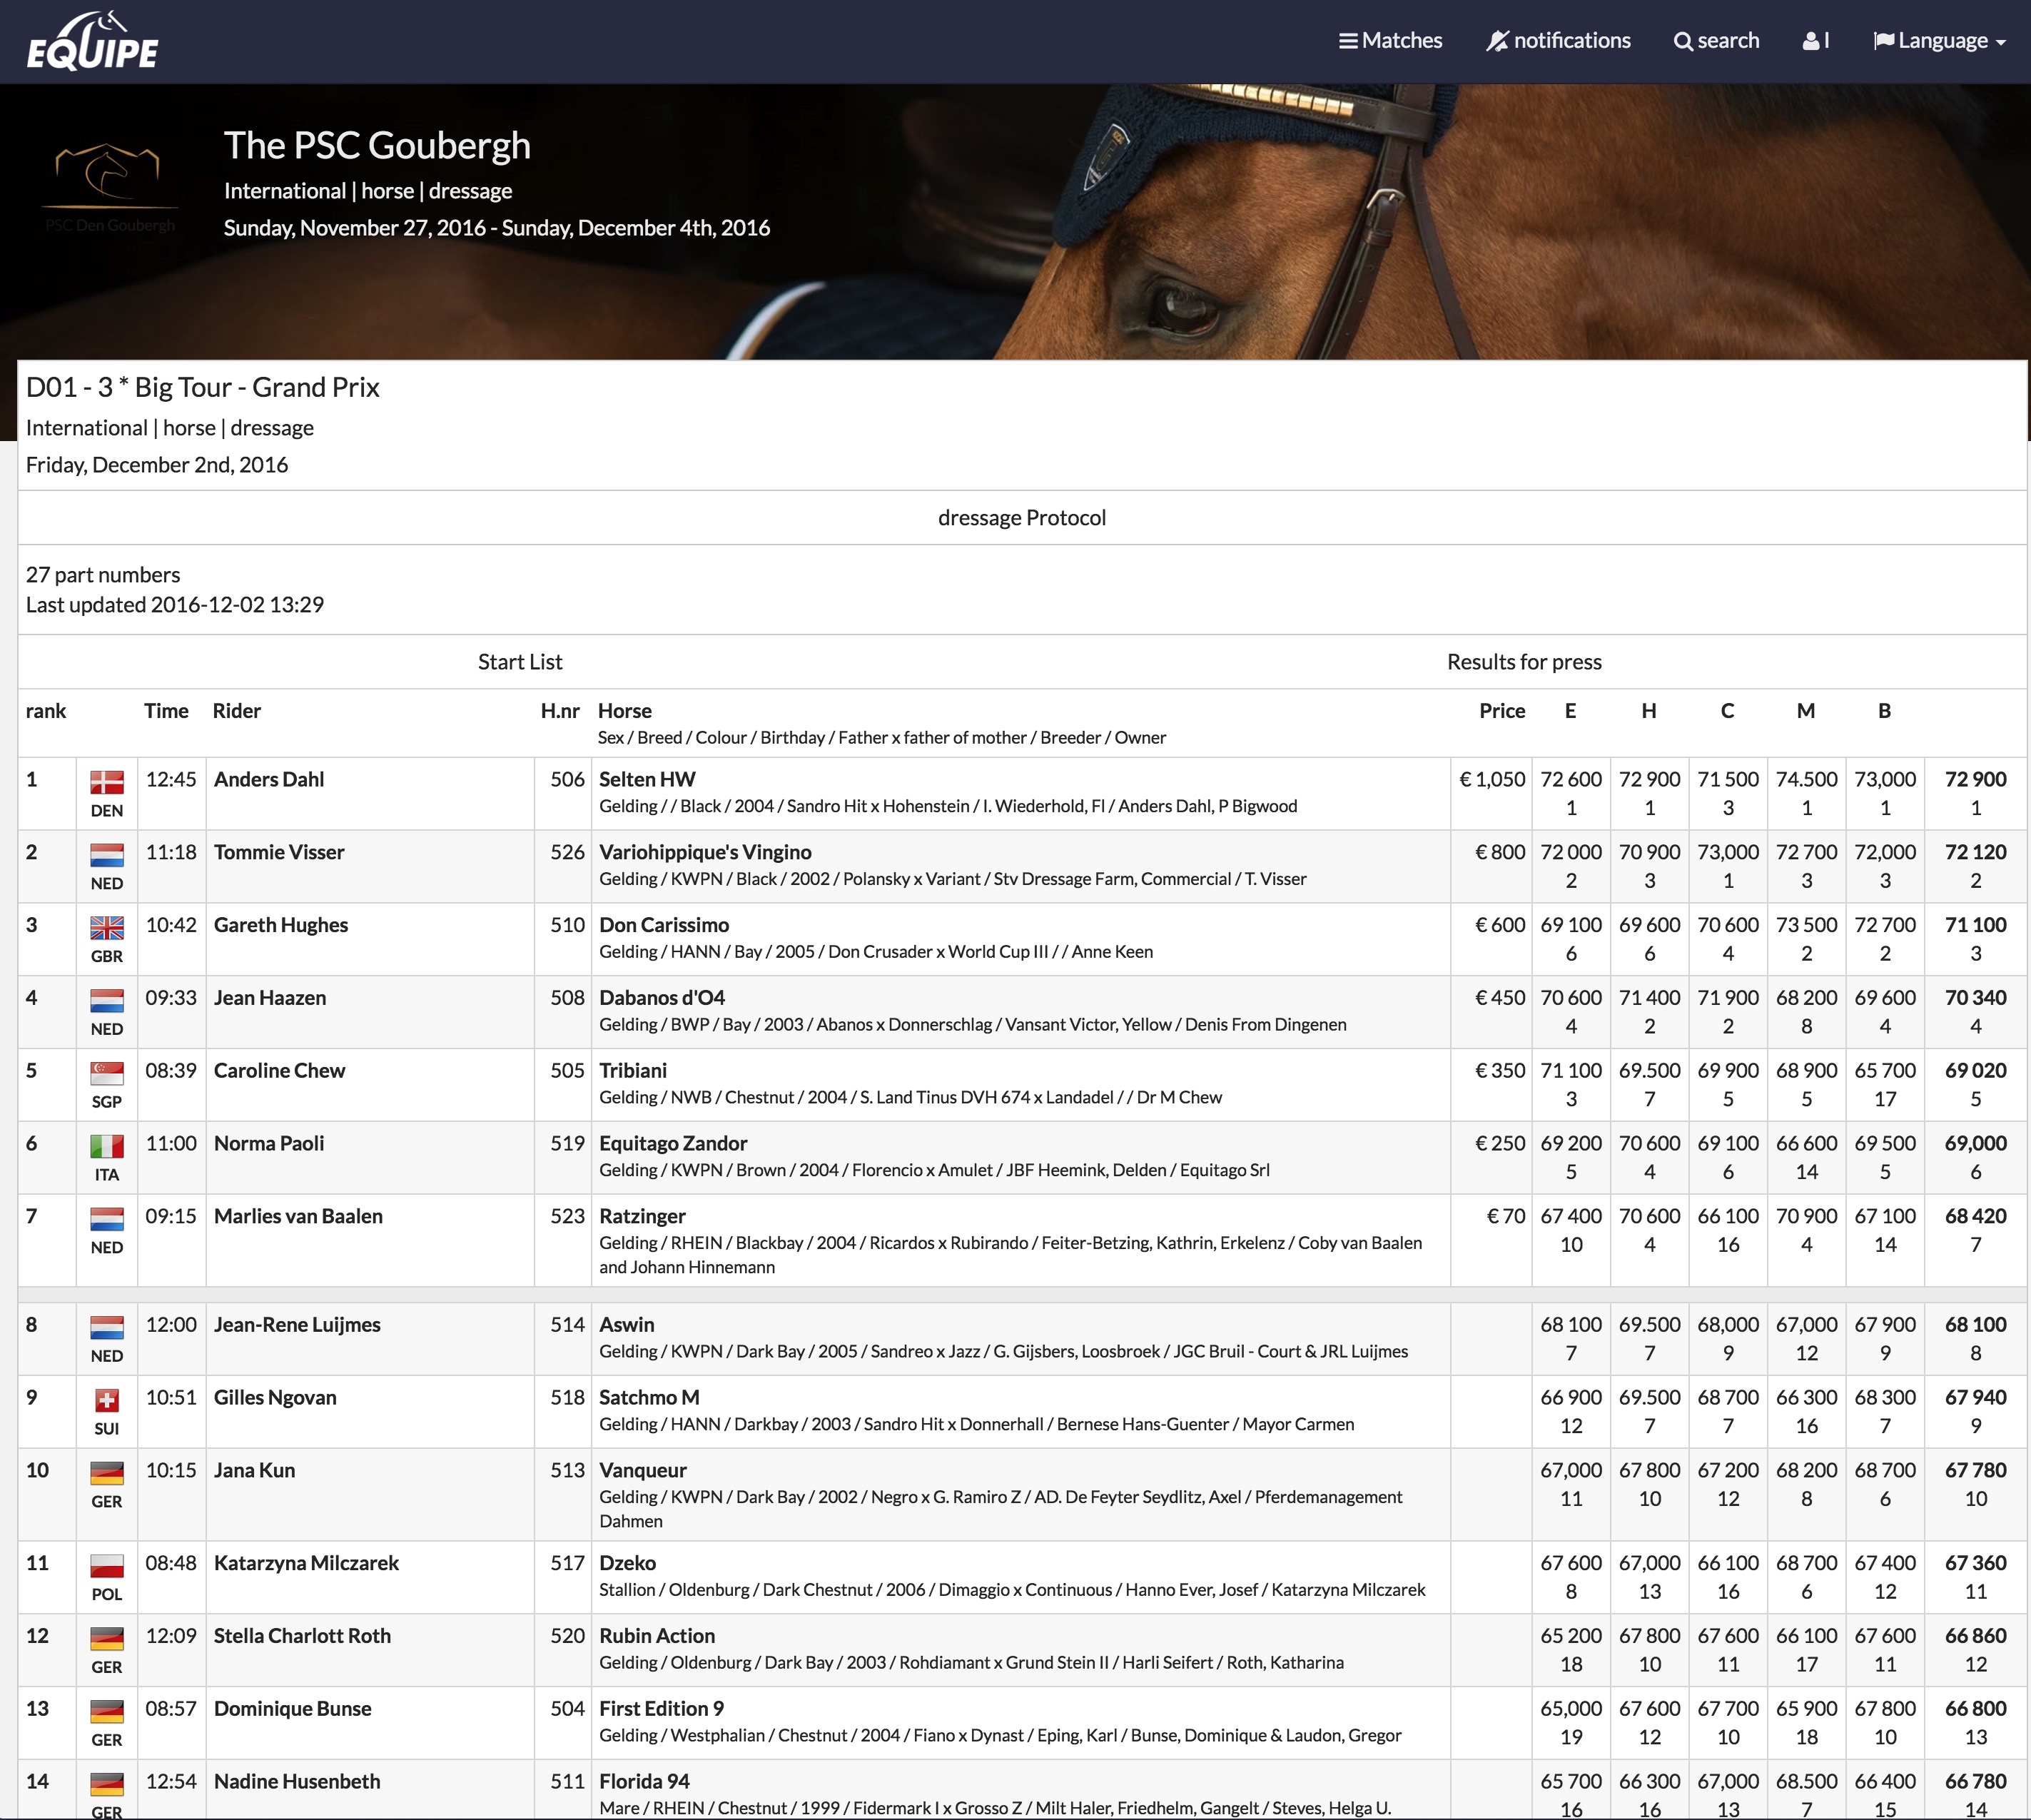
Task: Open notifications from the top bar
Action: pos(1558,41)
